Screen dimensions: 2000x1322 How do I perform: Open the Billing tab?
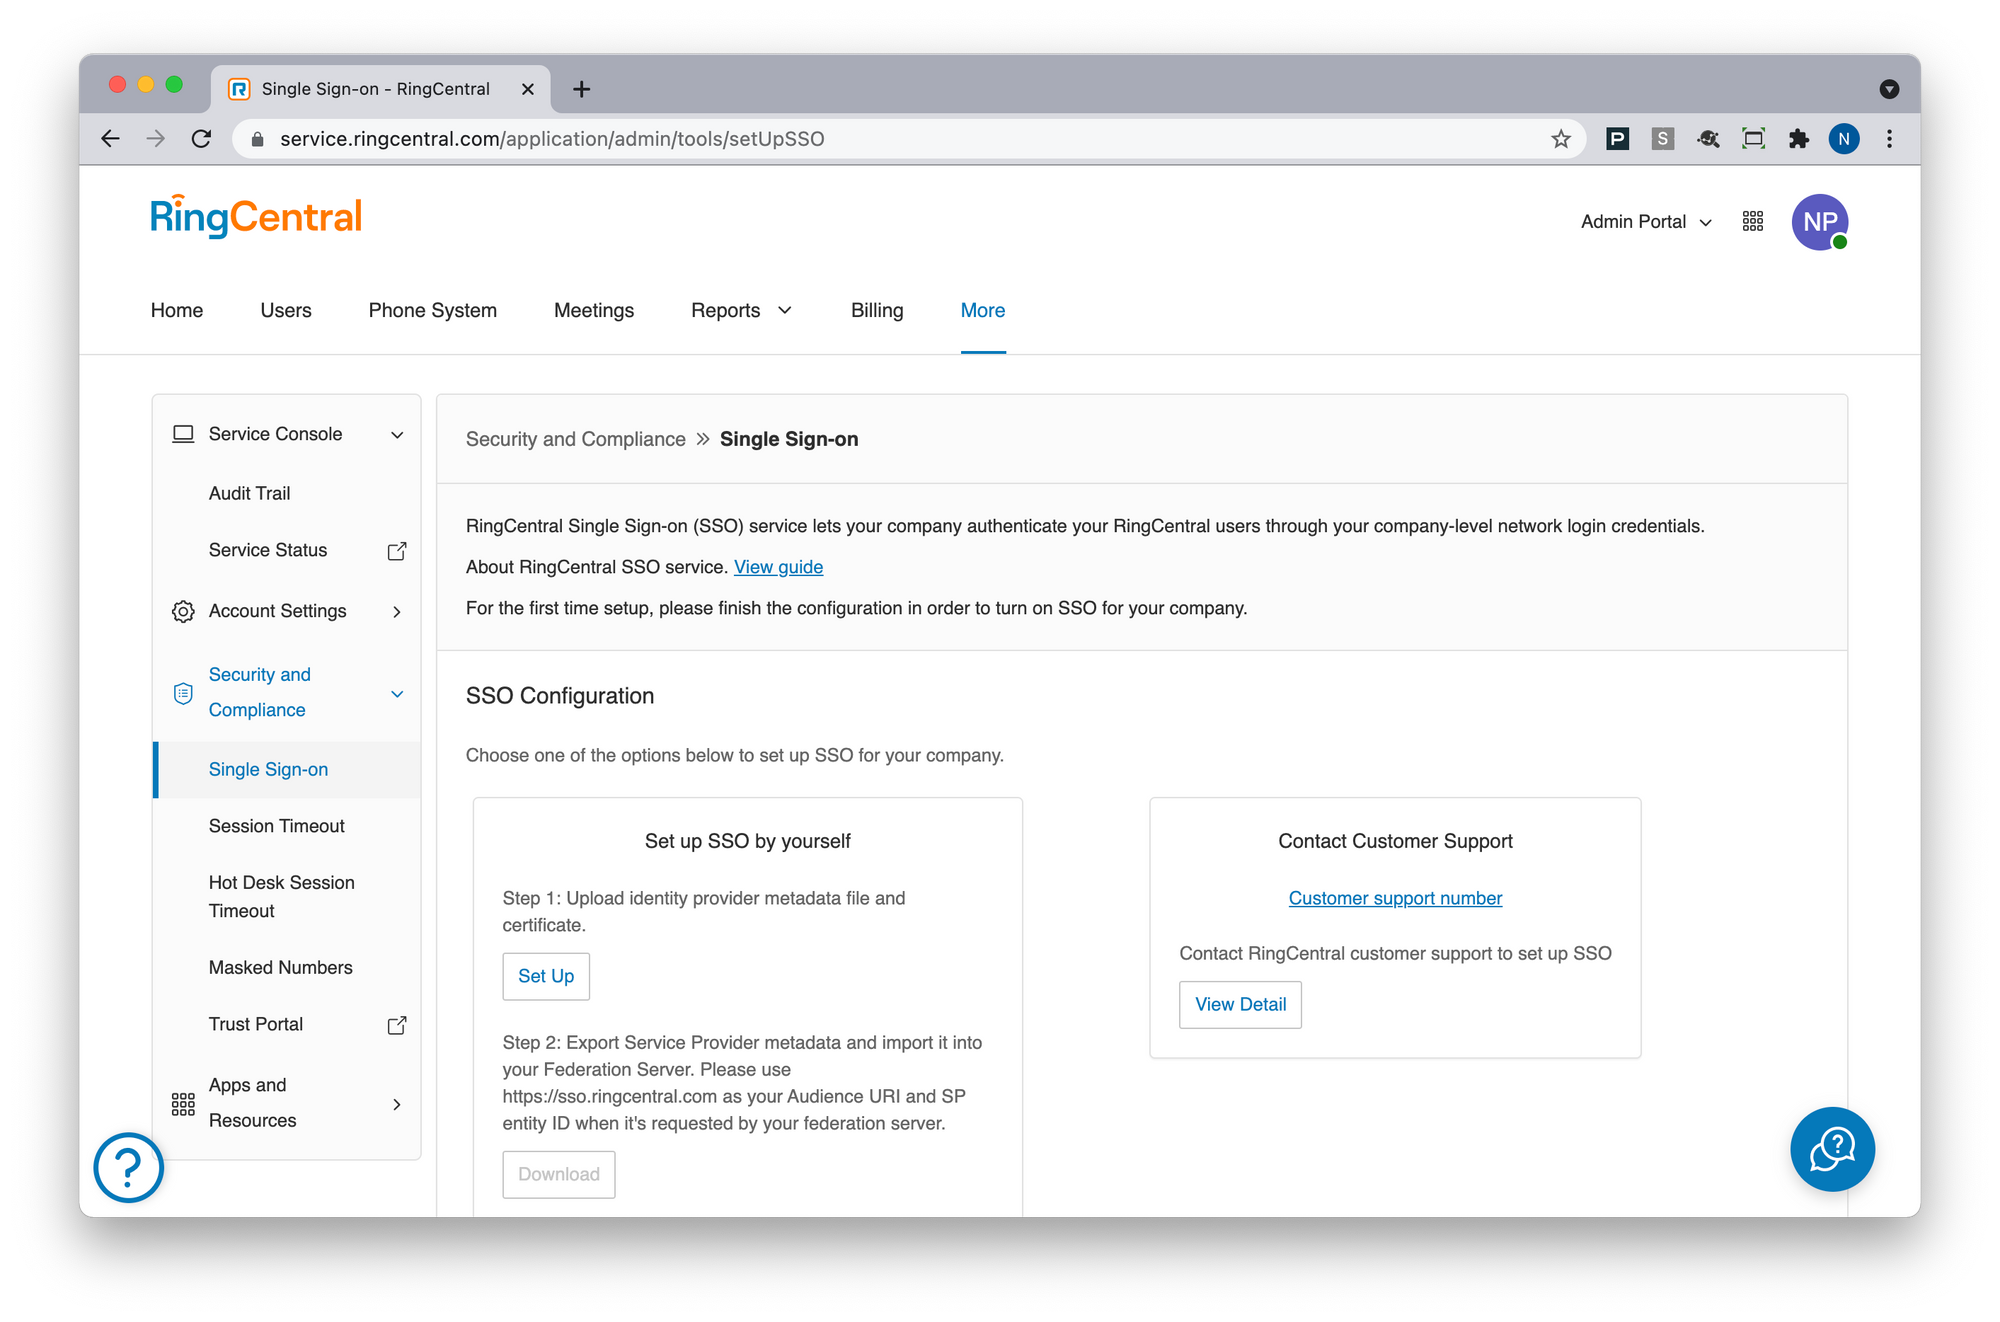[x=877, y=311]
